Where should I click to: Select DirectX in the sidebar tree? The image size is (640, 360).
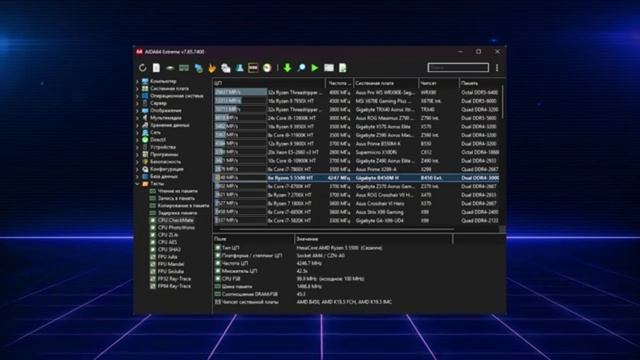(x=158, y=140)
